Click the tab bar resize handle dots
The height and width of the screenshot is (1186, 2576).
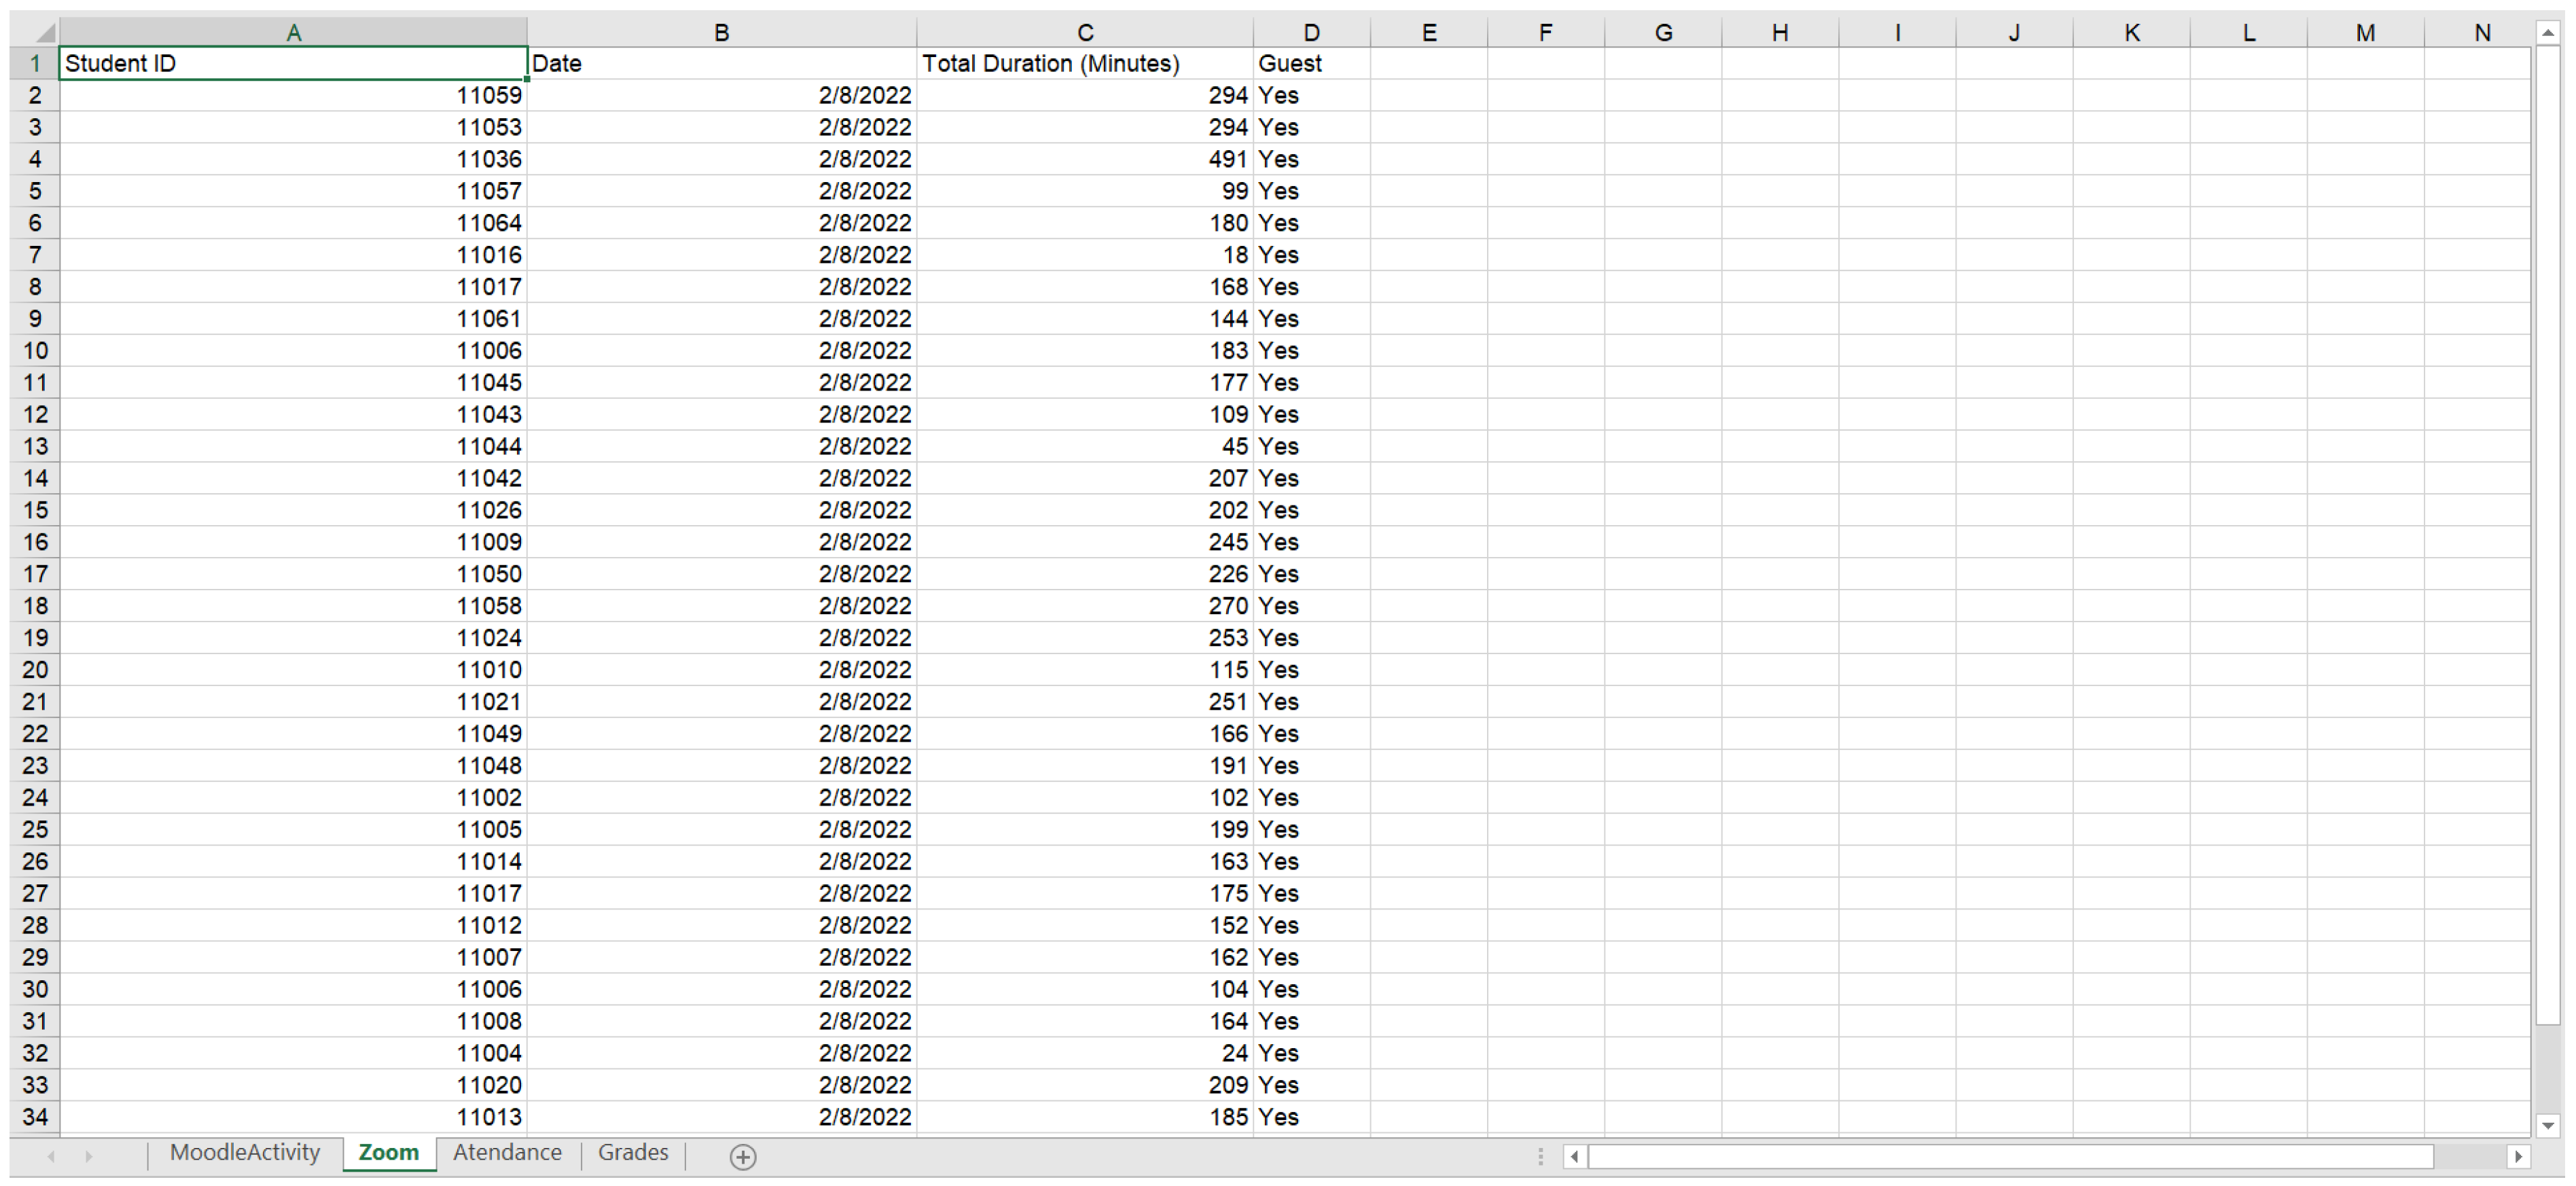coord(1540,1157)
